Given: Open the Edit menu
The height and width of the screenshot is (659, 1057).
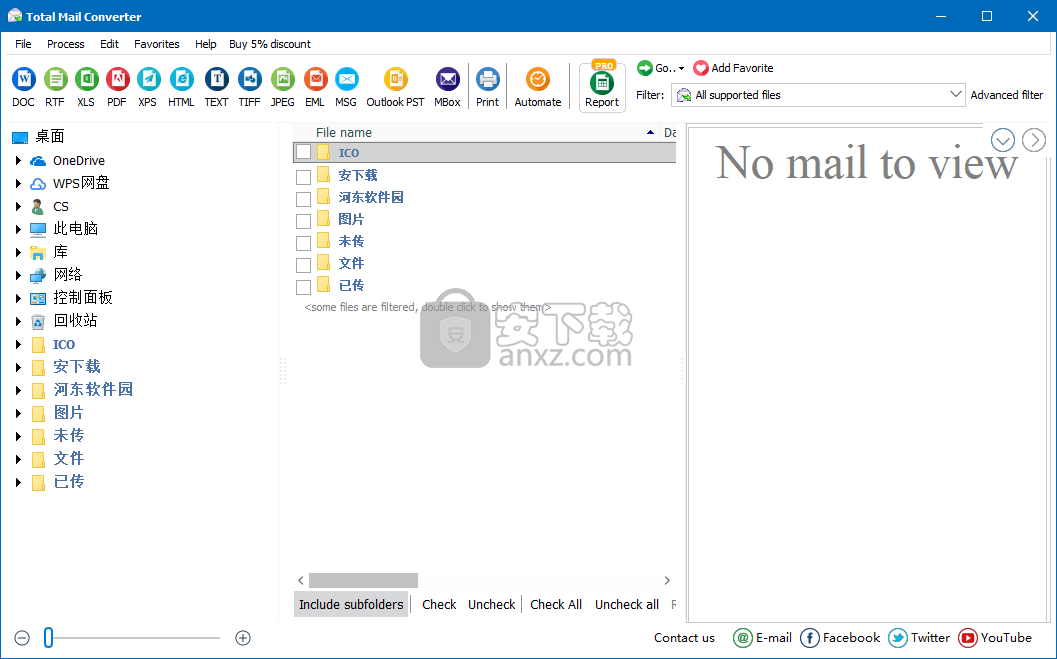Looking at the screenshot, I should pos(109,44).
